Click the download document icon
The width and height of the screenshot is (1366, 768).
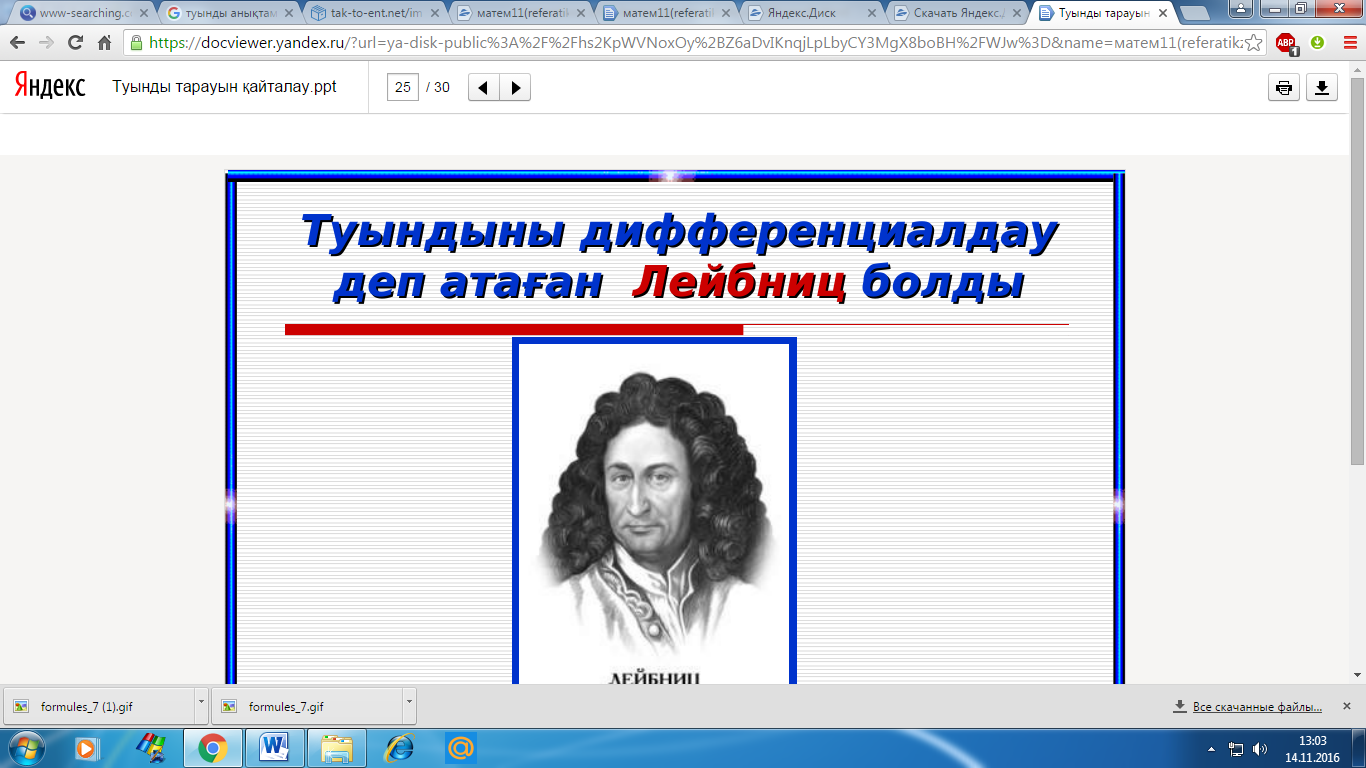pyautogui.click(x=1322, y=87)
